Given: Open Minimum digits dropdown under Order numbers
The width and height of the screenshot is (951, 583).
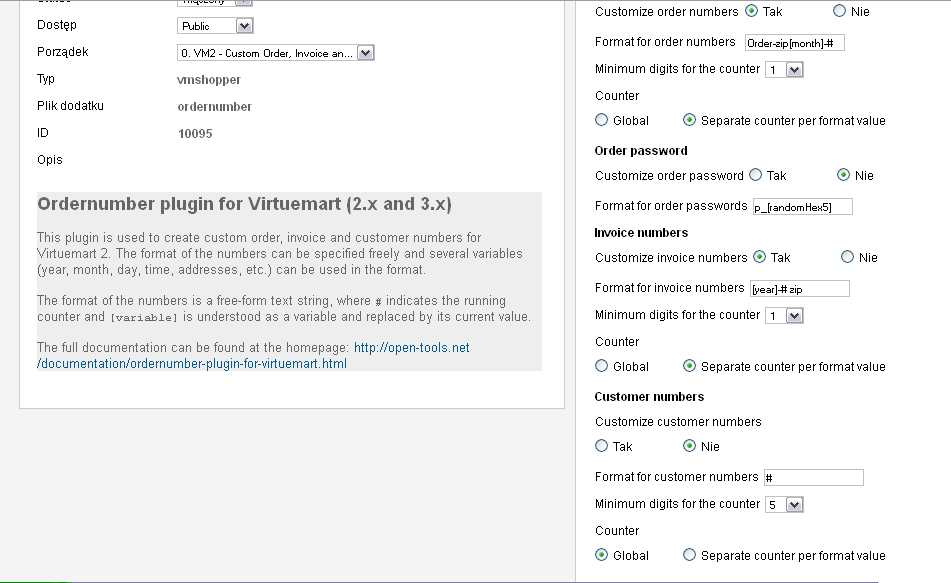Looking at the screenshot, I should [x=784, y=70].
